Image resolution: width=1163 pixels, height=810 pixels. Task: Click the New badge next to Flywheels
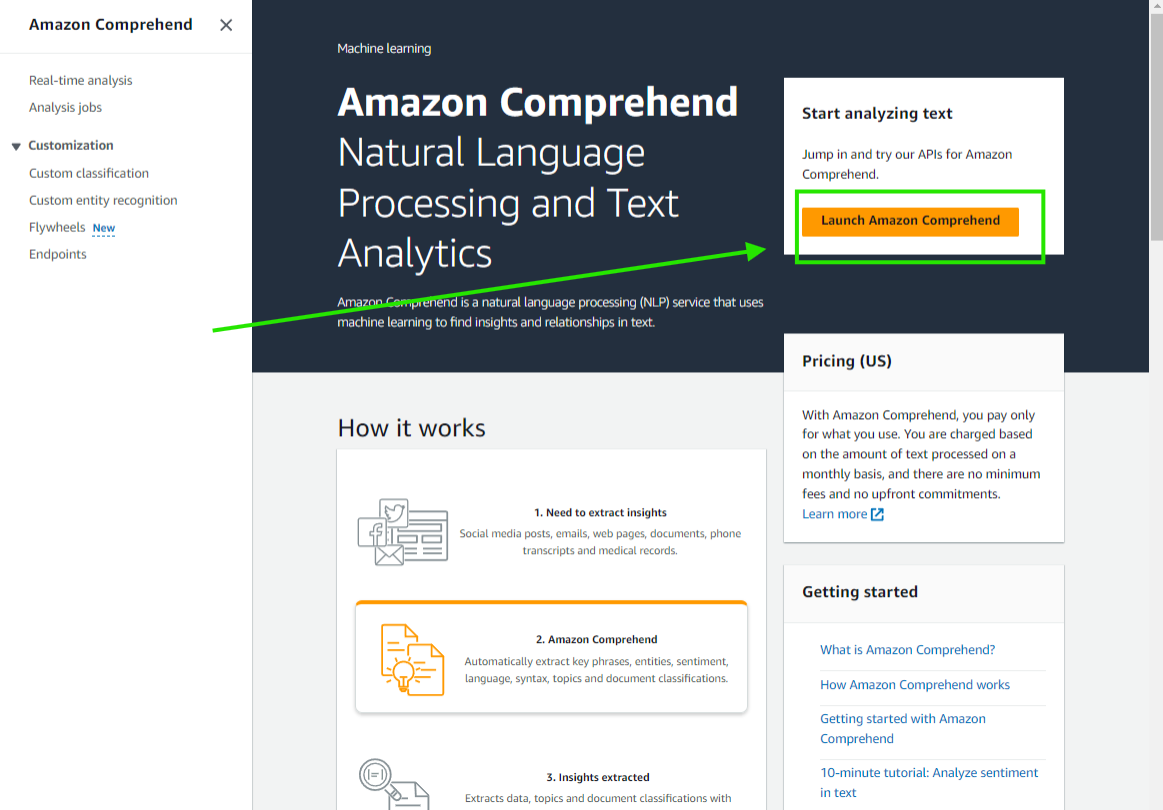point(103,228)
